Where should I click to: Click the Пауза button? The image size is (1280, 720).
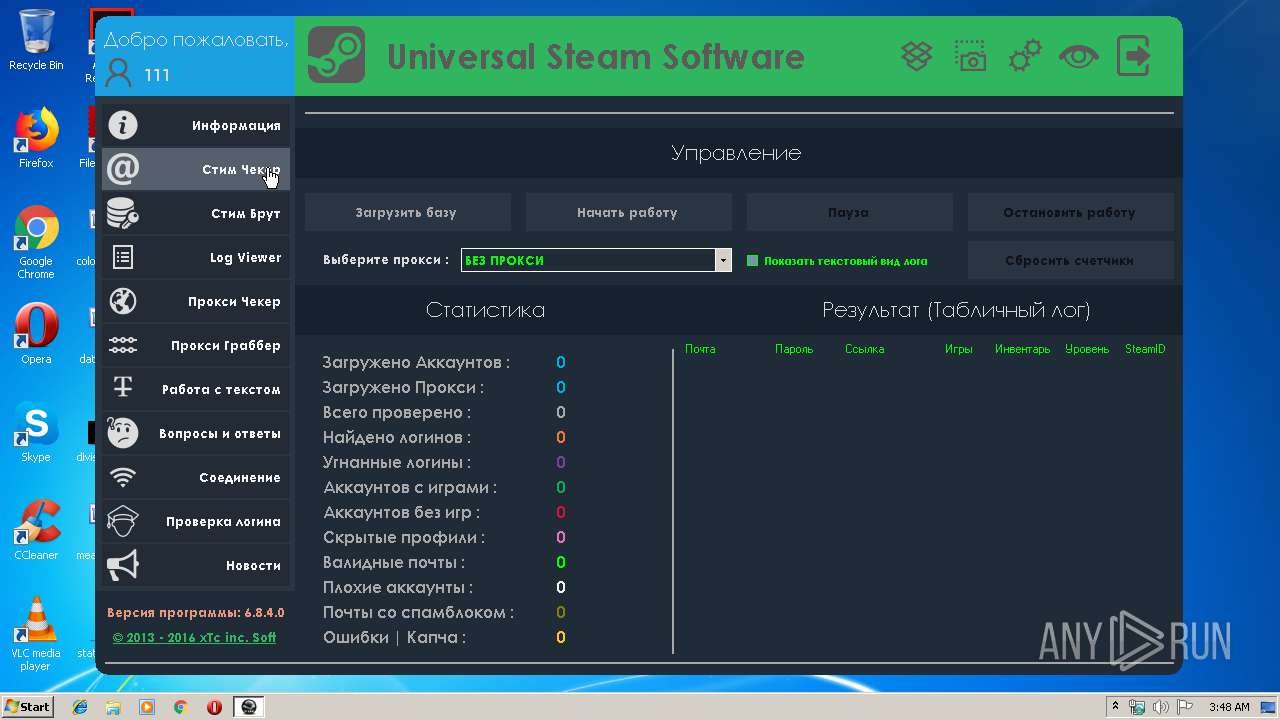[x=849, y=212]
